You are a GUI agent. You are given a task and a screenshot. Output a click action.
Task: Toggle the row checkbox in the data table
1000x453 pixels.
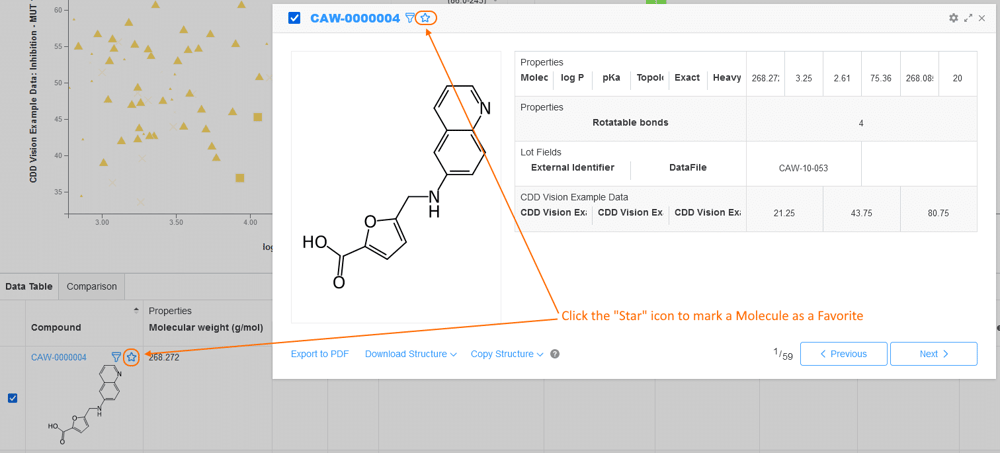(12, 398)
